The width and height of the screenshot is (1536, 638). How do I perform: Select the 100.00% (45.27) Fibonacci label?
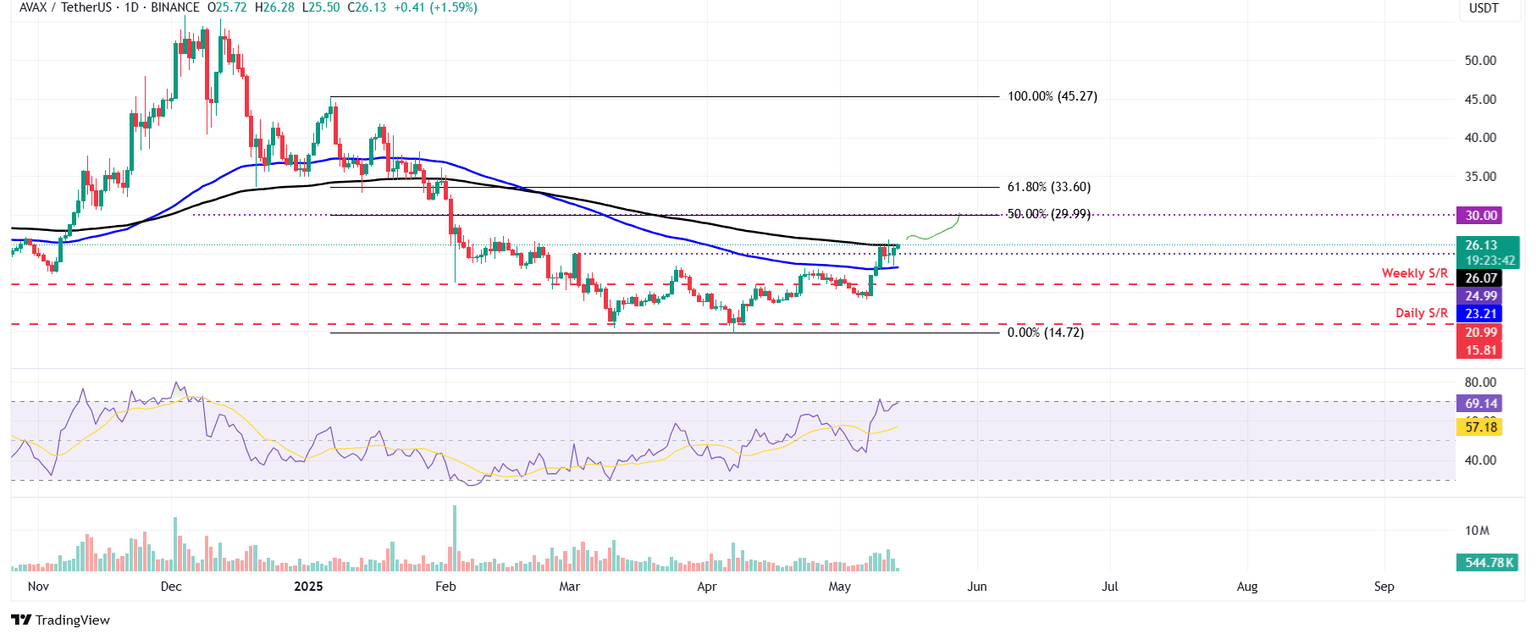[x=1051, y=97]
